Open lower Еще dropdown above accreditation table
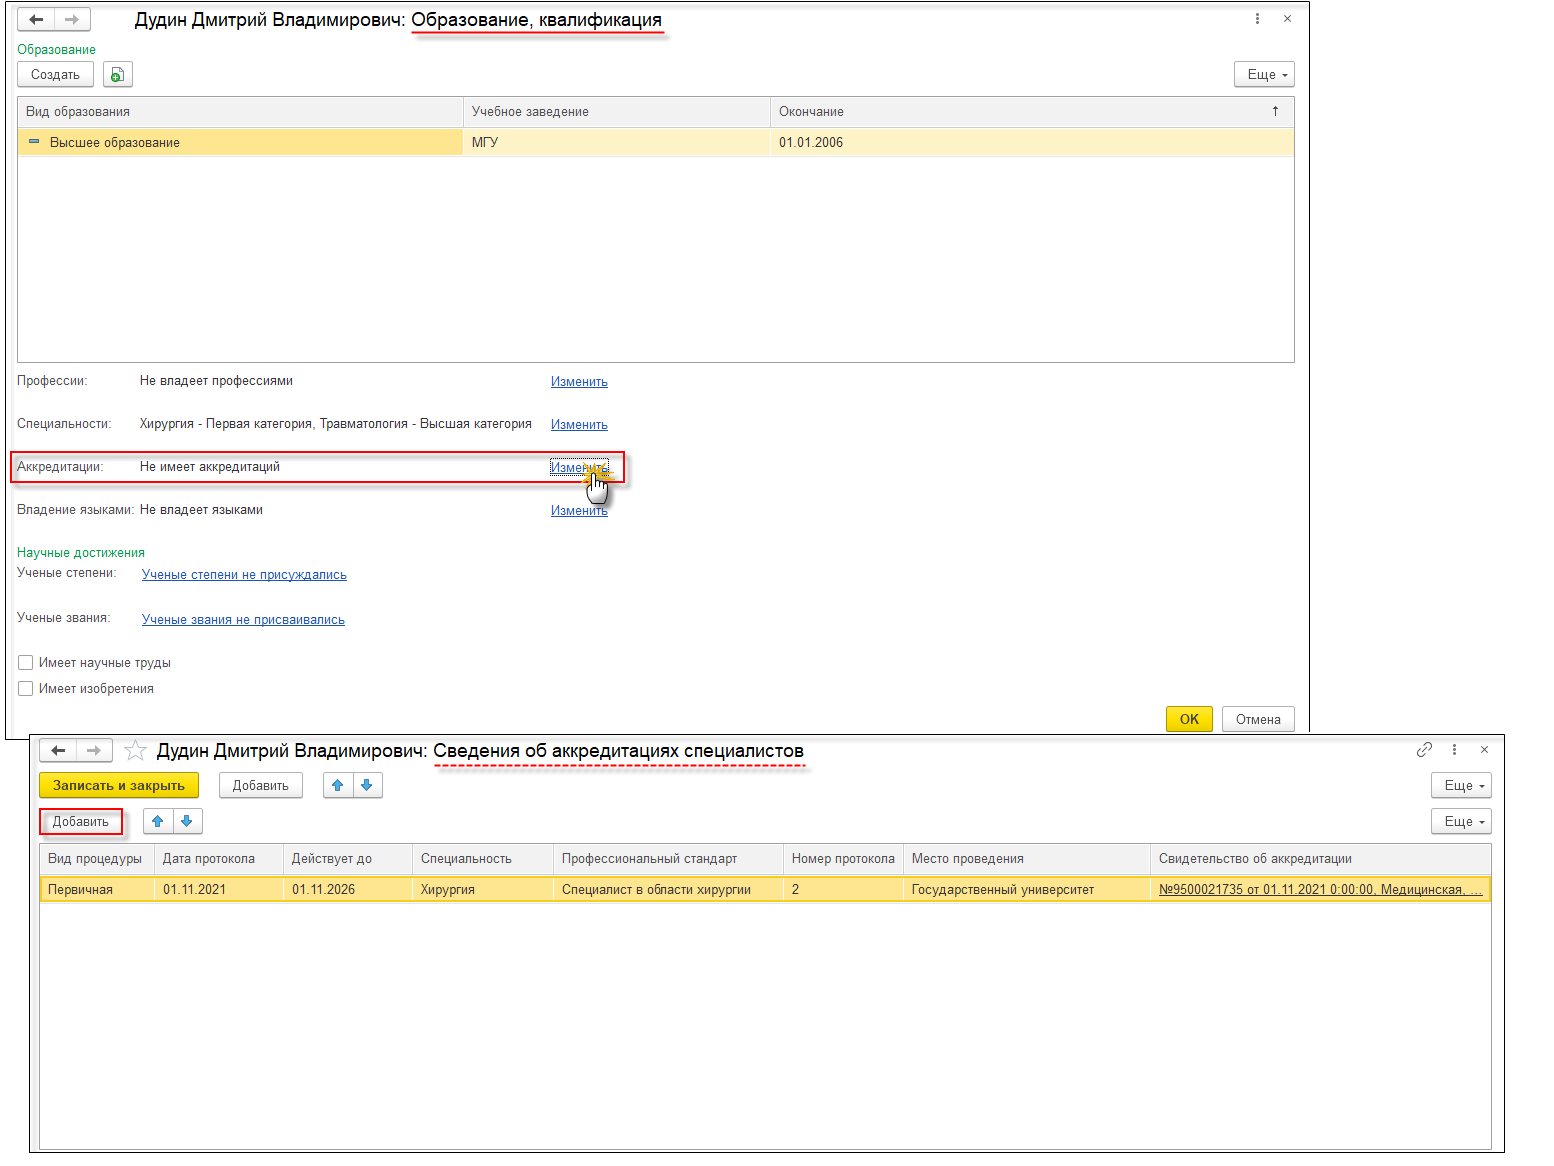The image size is (1554, 1166). (x=1461, y=821)
